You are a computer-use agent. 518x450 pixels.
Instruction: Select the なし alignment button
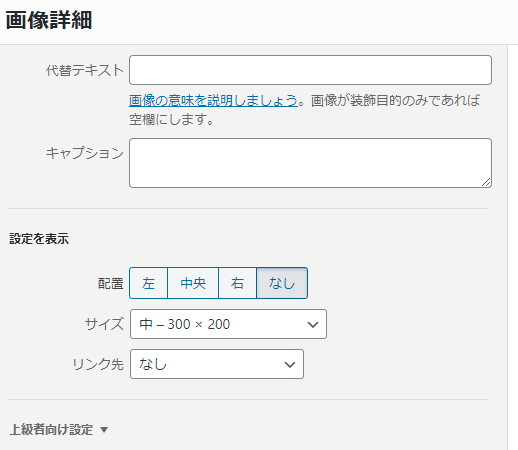[x=282, y=283]
